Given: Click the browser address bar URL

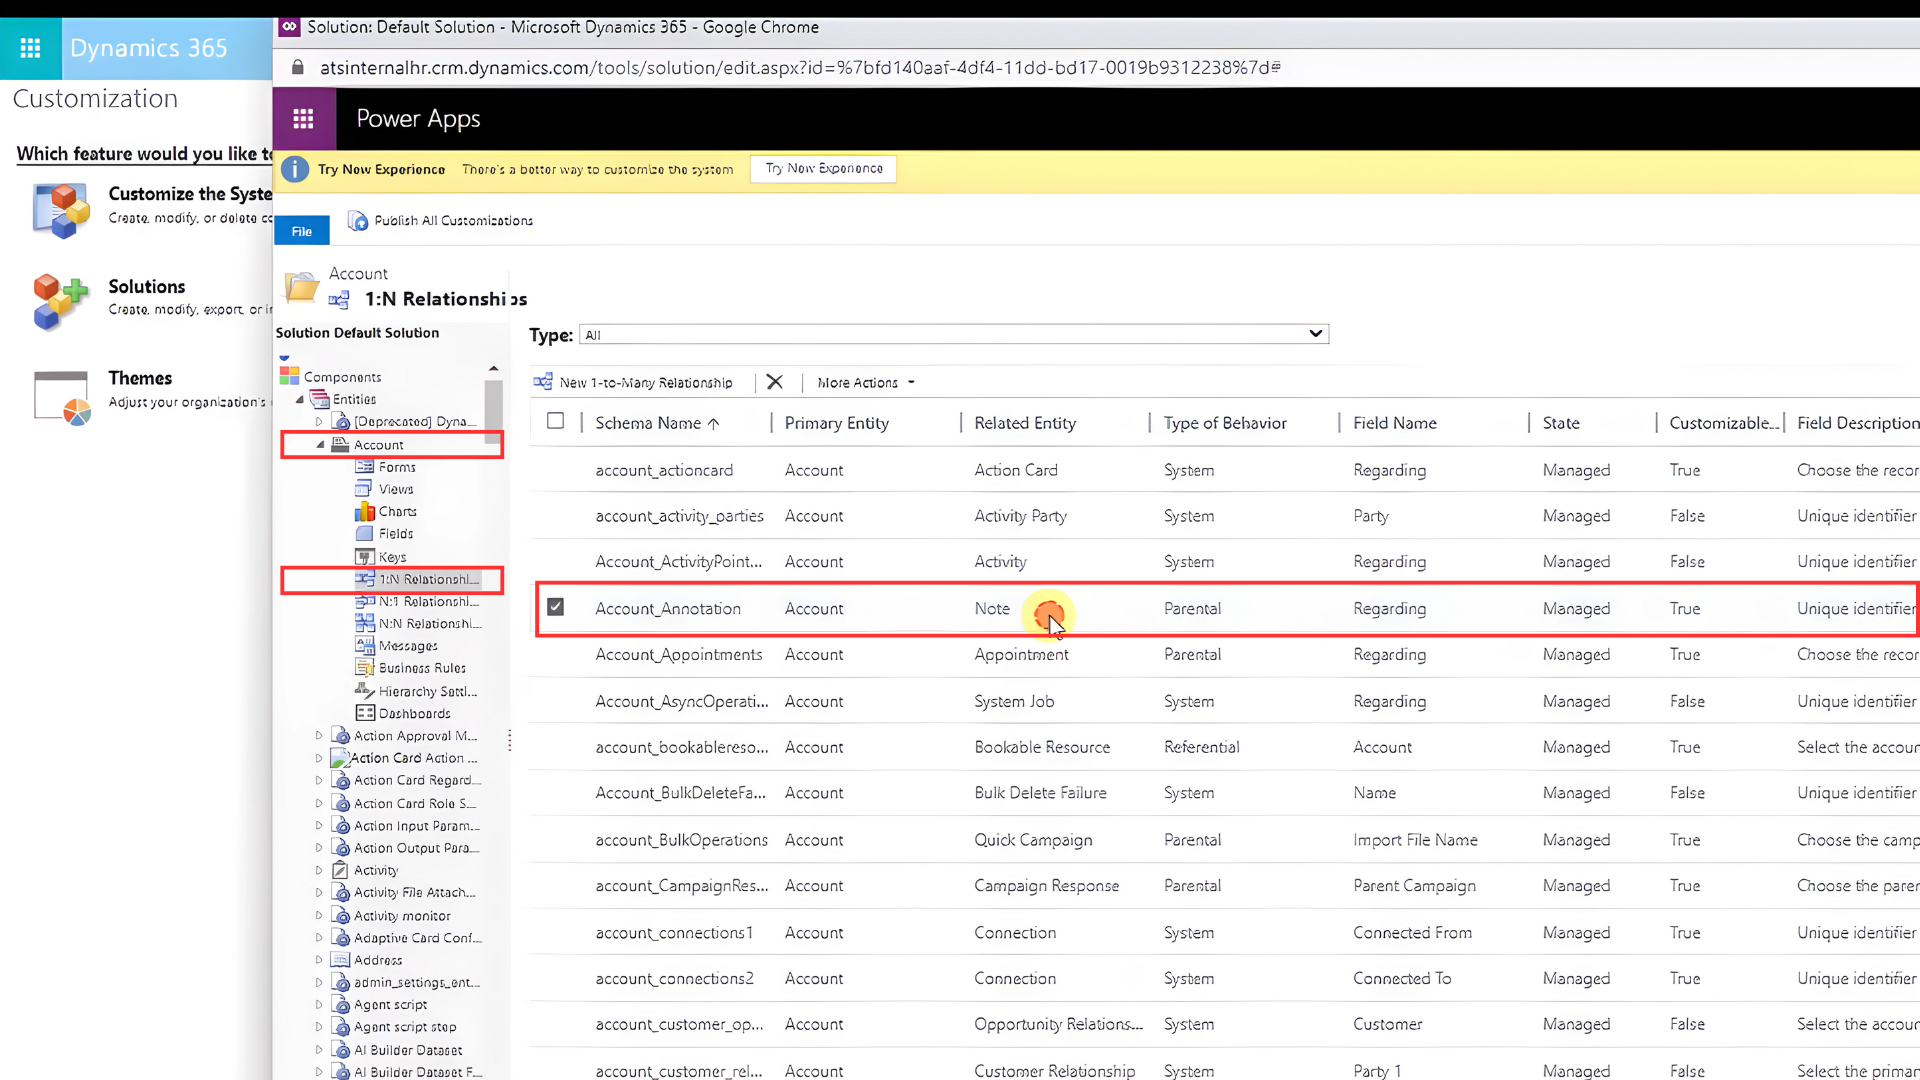Looking at the screenshot, I should [x=800, y=67].
